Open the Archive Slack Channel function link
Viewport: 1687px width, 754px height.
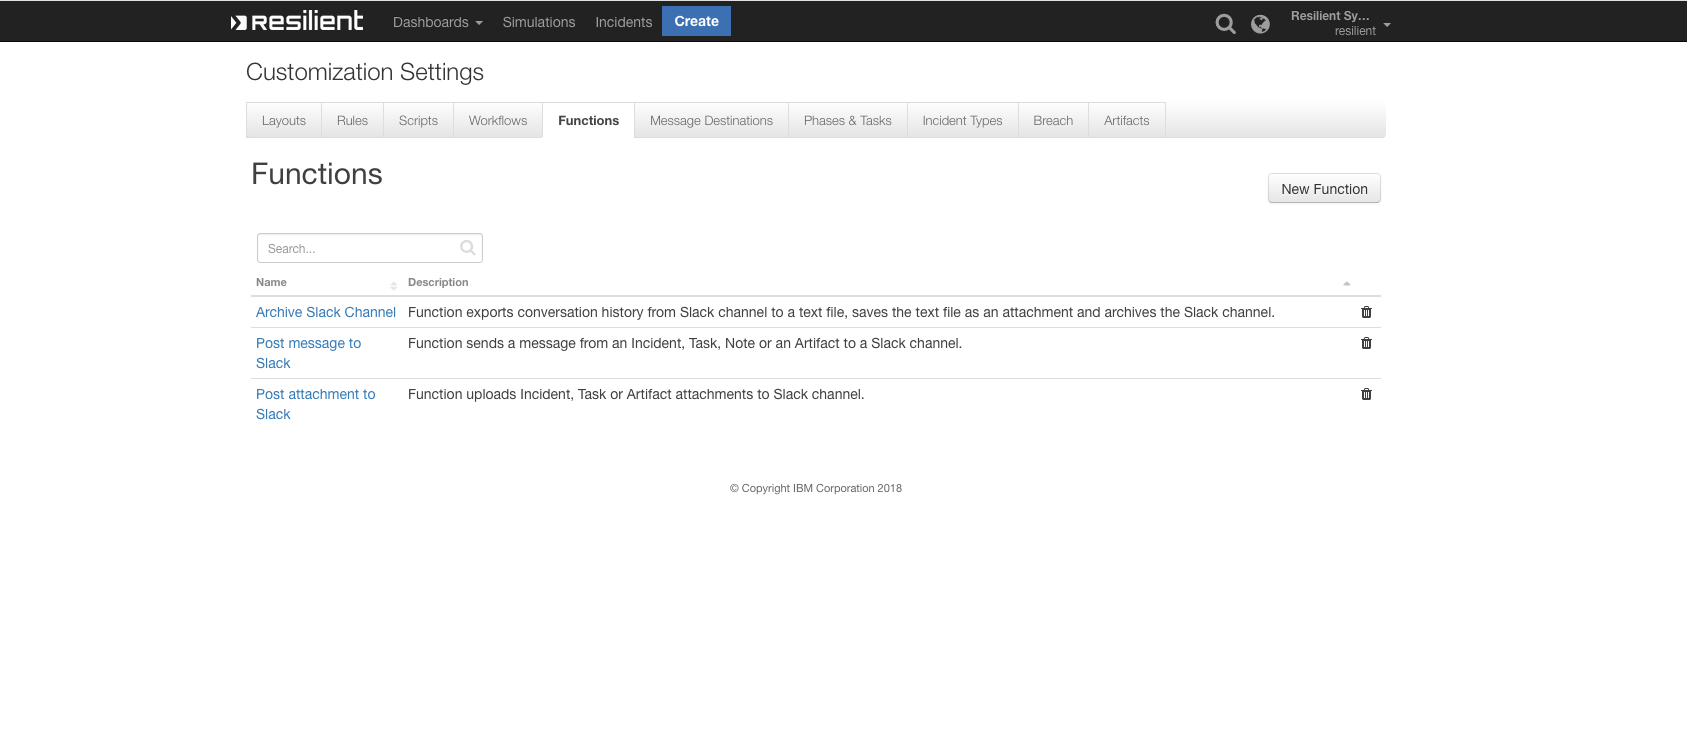pyautogui.click(x=326, y=312)
